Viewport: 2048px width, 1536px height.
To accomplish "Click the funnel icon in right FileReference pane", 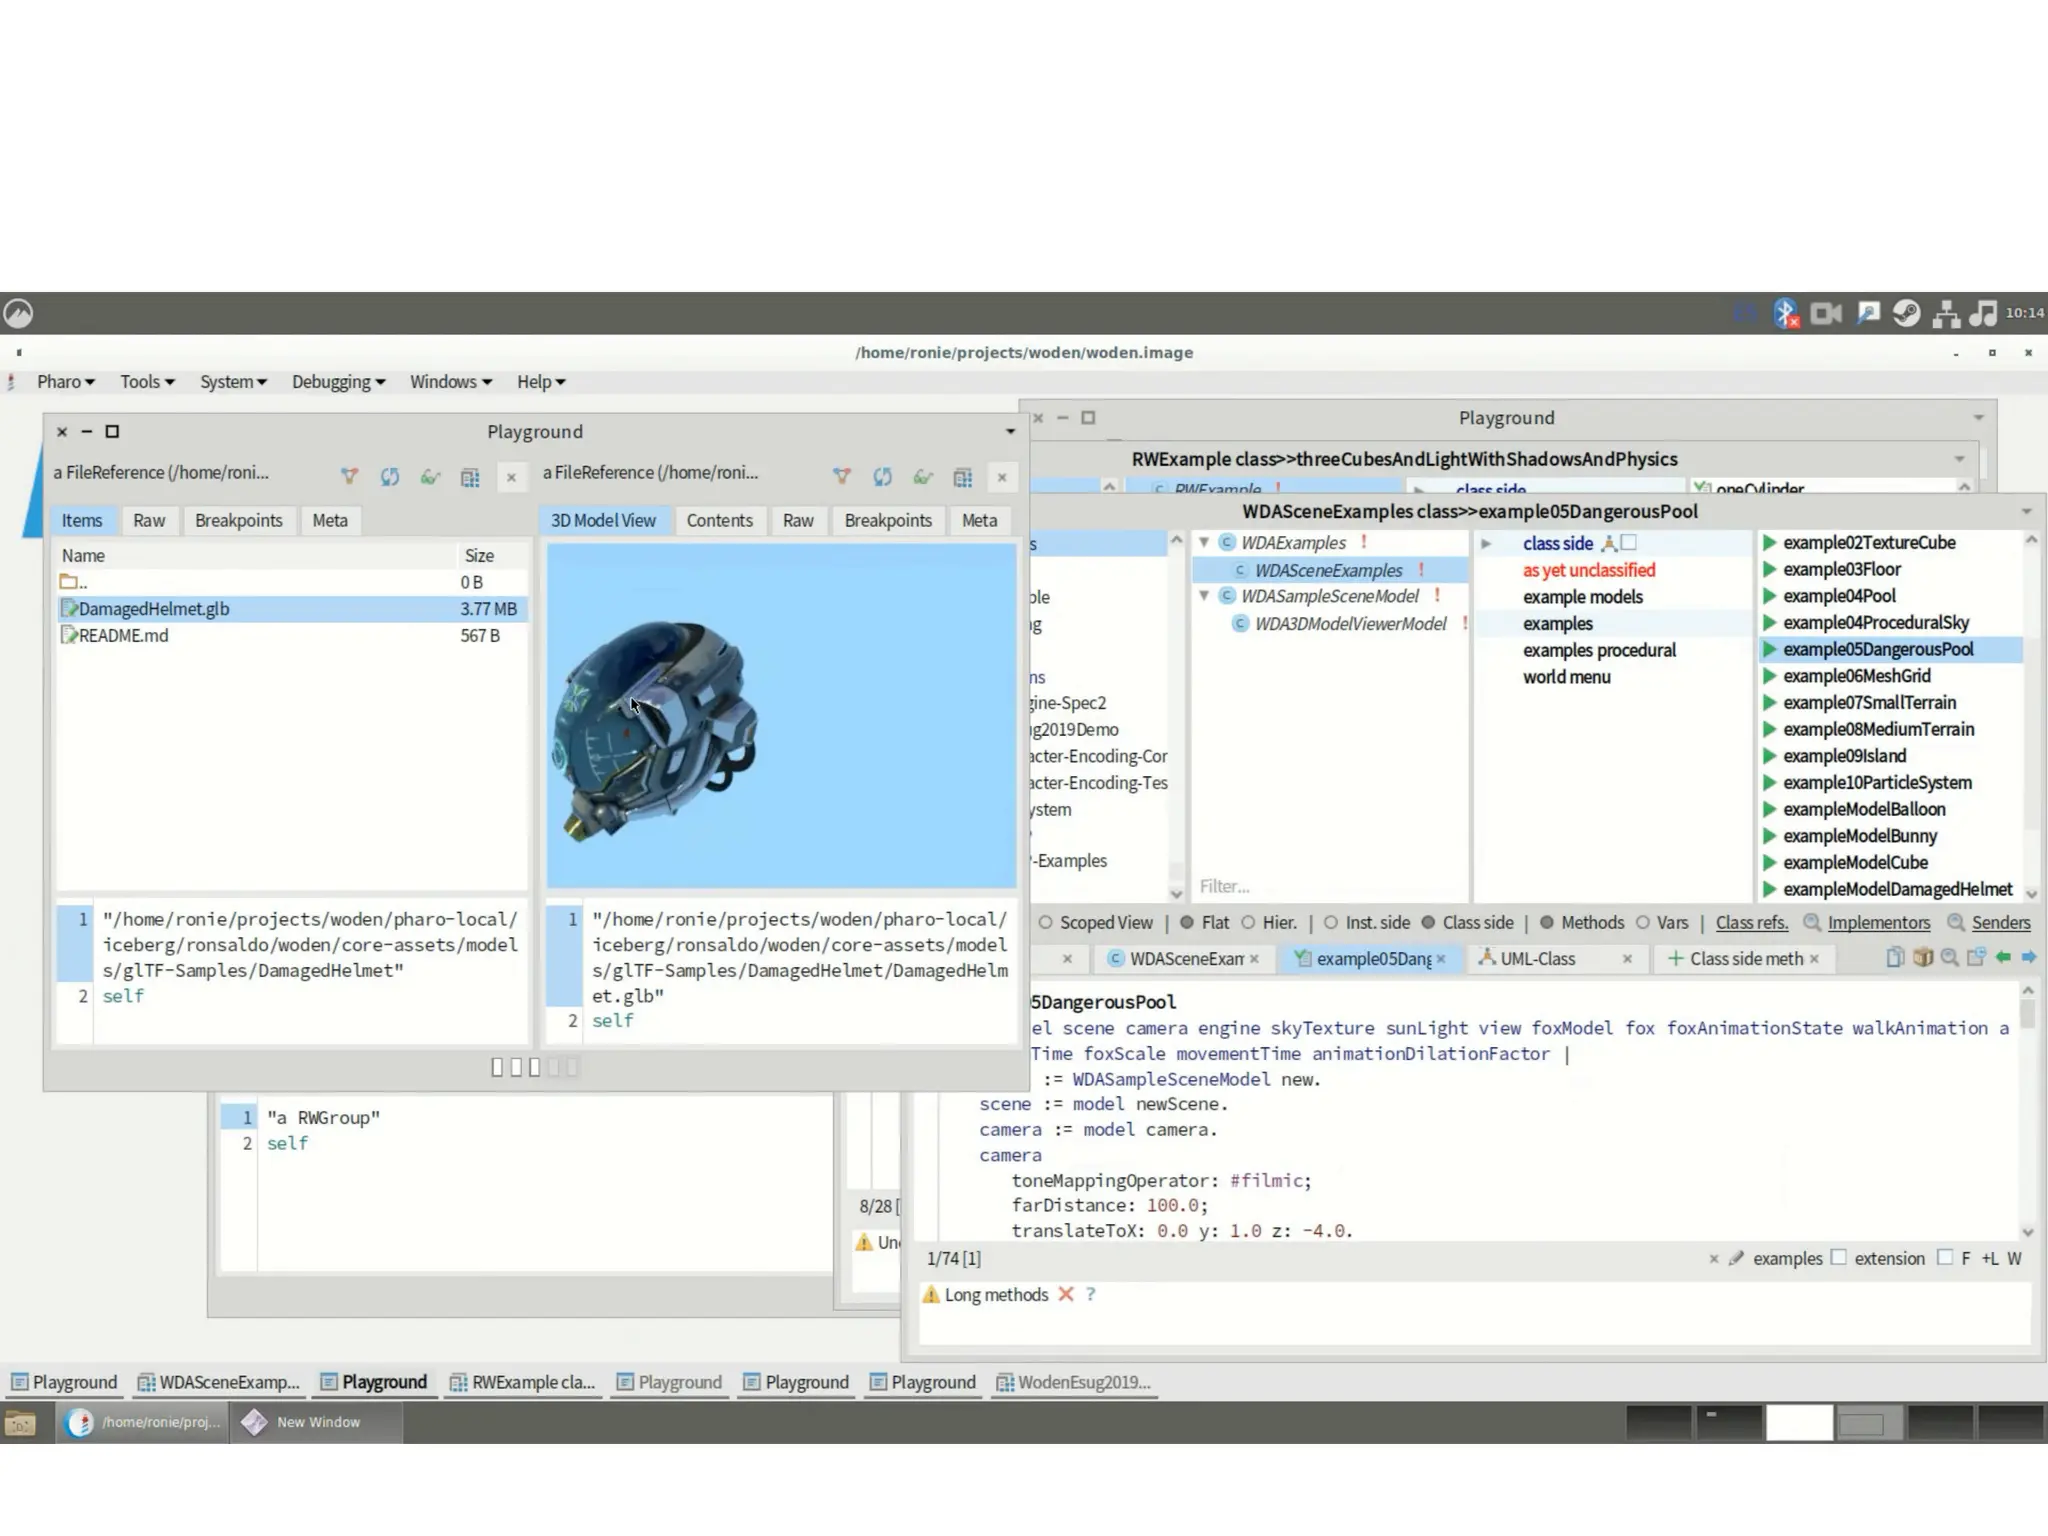I will pyautogui.click(x=842, y=477).
